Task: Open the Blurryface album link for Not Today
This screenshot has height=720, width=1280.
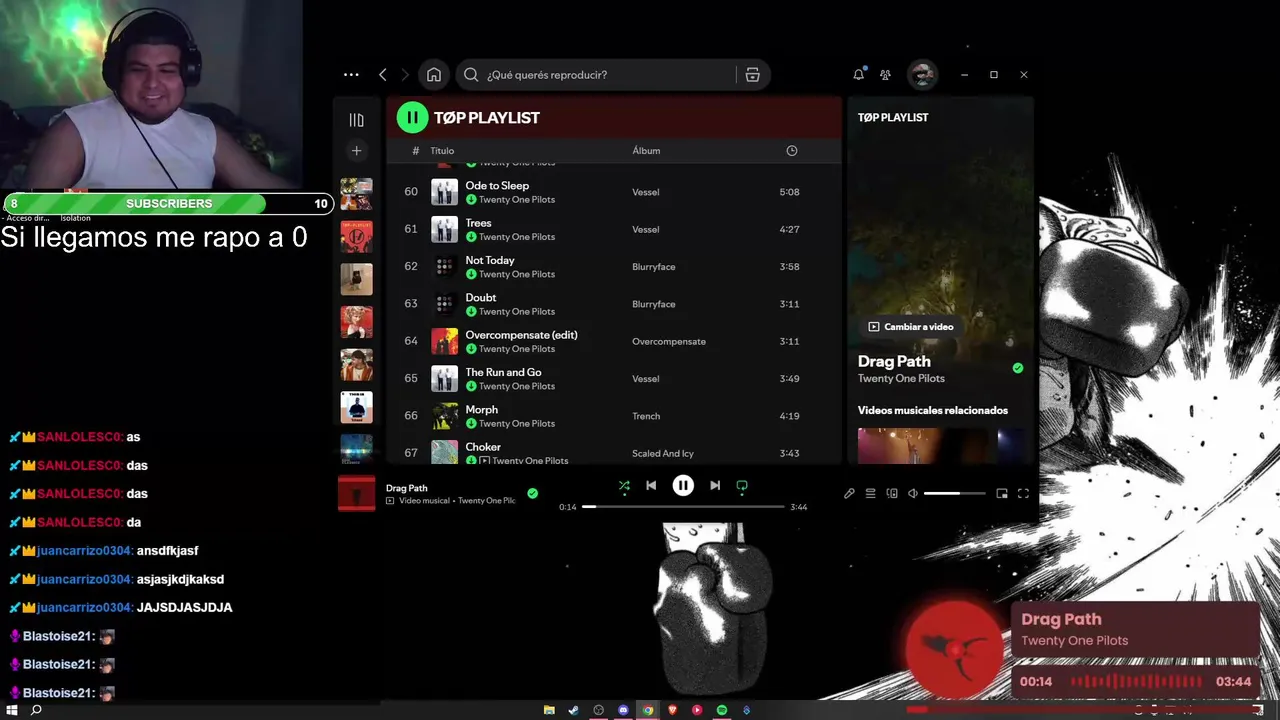Action: [654, 267]
